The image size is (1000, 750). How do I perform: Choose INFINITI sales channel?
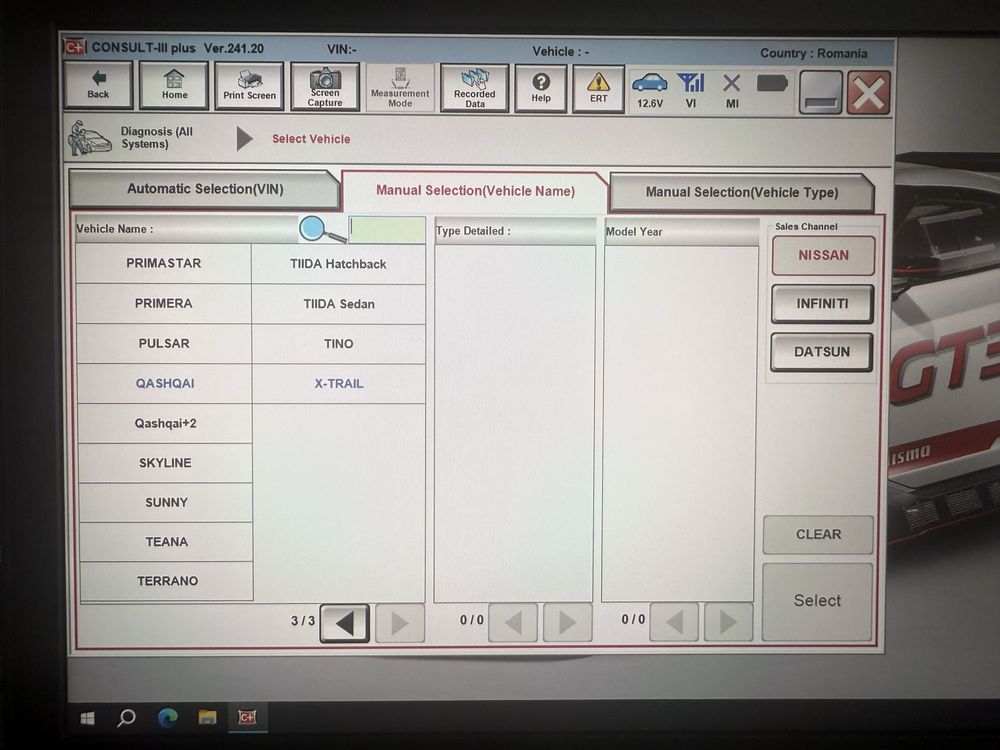[822, 304]
